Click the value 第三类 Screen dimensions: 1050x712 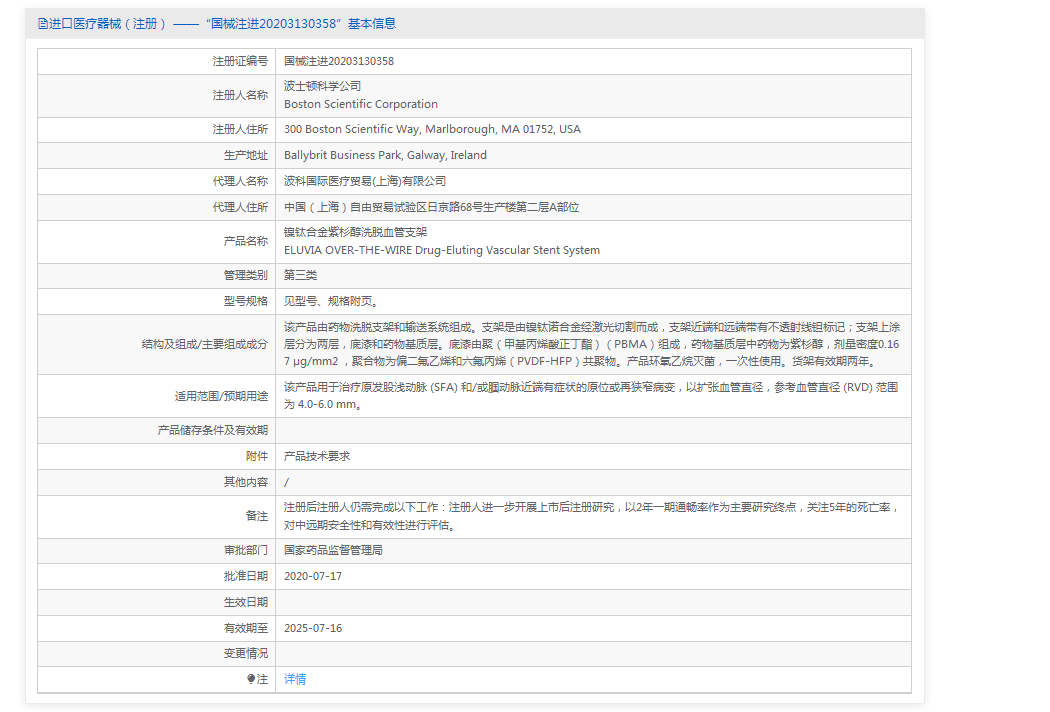(301, 276)
